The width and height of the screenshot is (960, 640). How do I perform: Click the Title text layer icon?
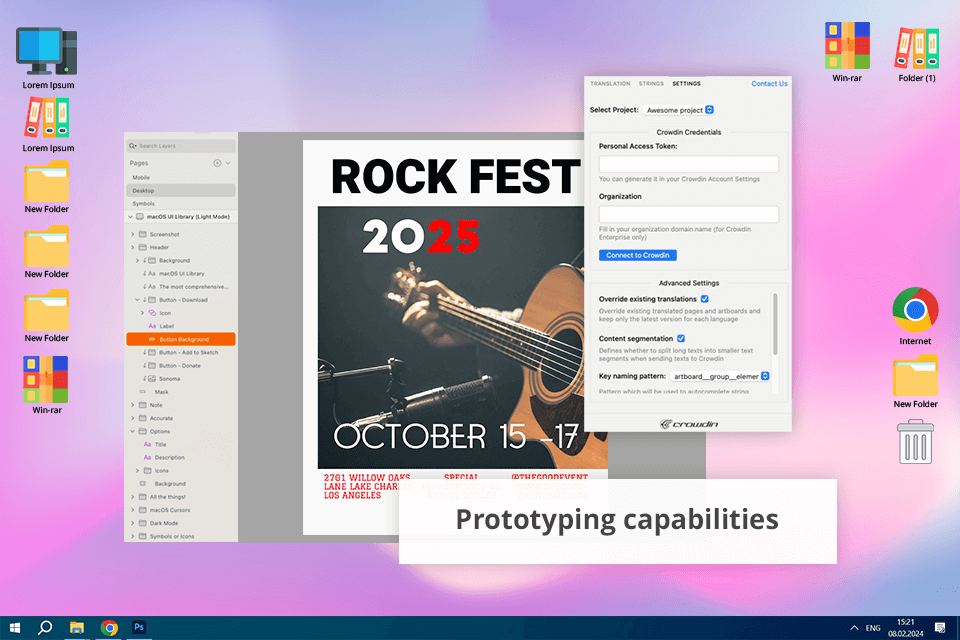[x=147, y=445]
